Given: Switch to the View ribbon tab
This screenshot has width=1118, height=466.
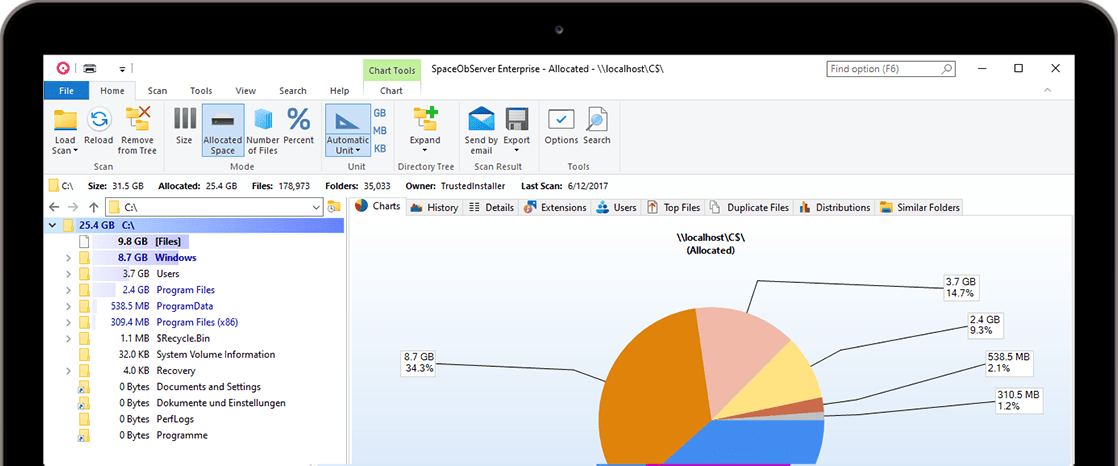Looking at the screenshot, I should click(246, 90).
